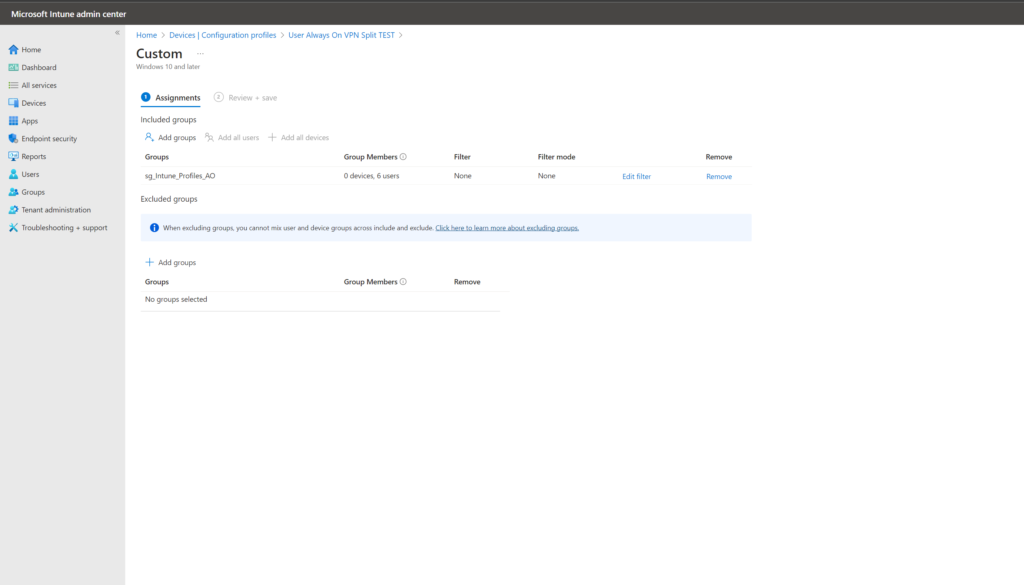Click Add all devices button
The height and width of the screenshot is (585, 1024).
(298, 137)
